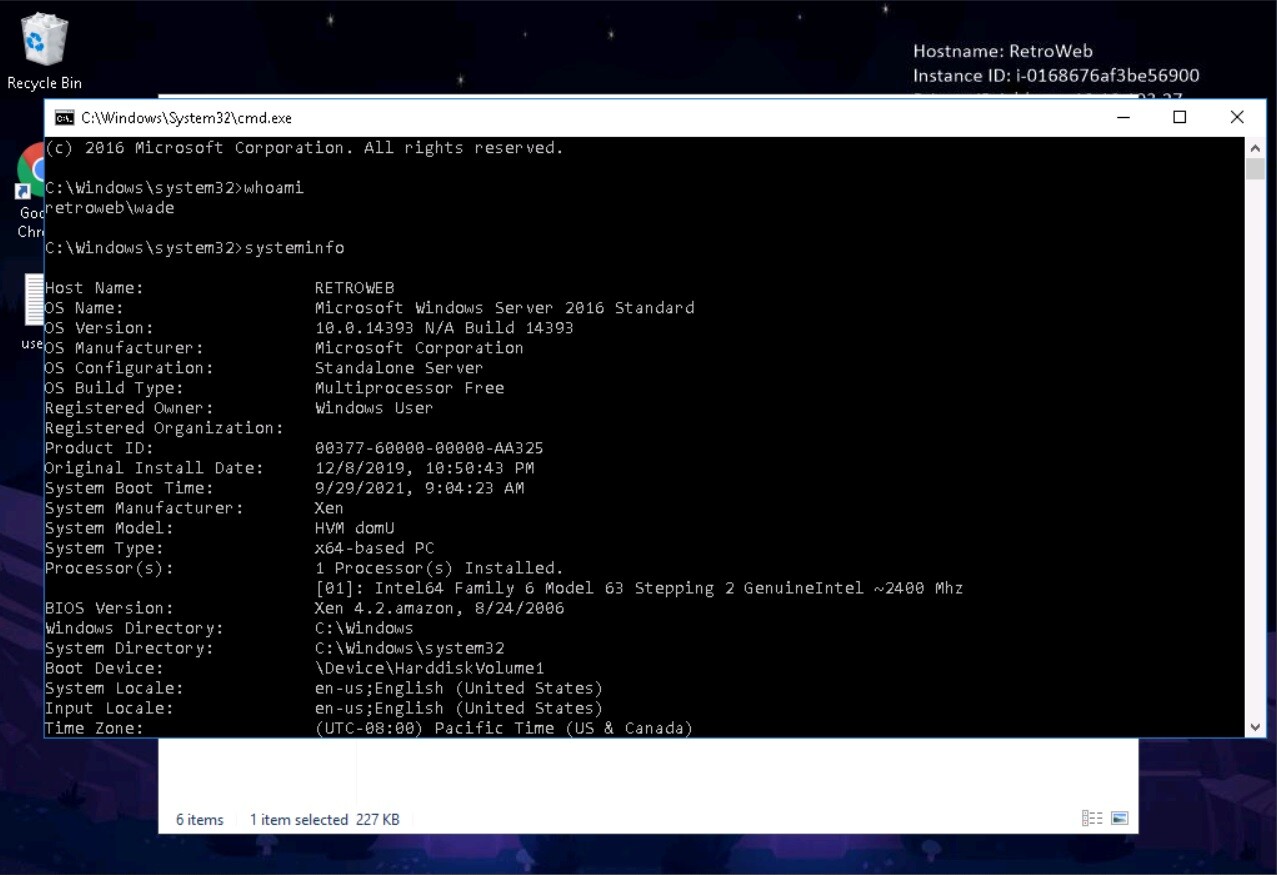This screenshot has width=1277, height=875.
Task: Switch Explorer to details view icon
Action: click(x=1091, y=819)
